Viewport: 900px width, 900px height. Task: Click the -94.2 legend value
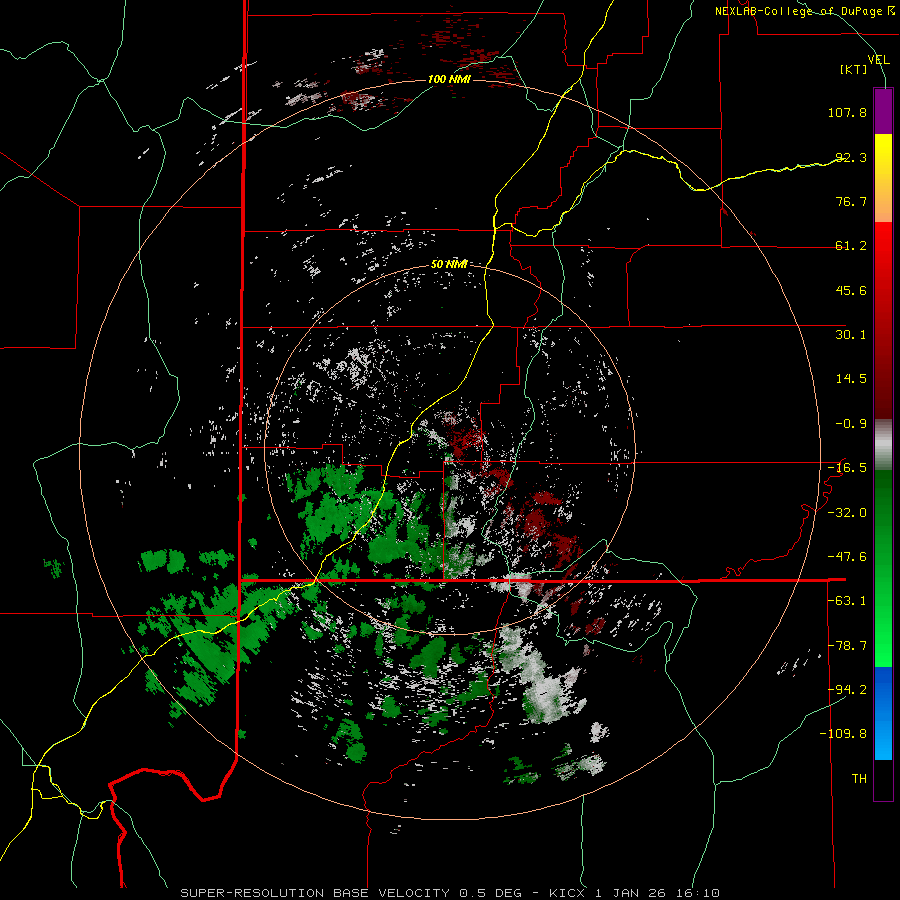coord(847,690)
